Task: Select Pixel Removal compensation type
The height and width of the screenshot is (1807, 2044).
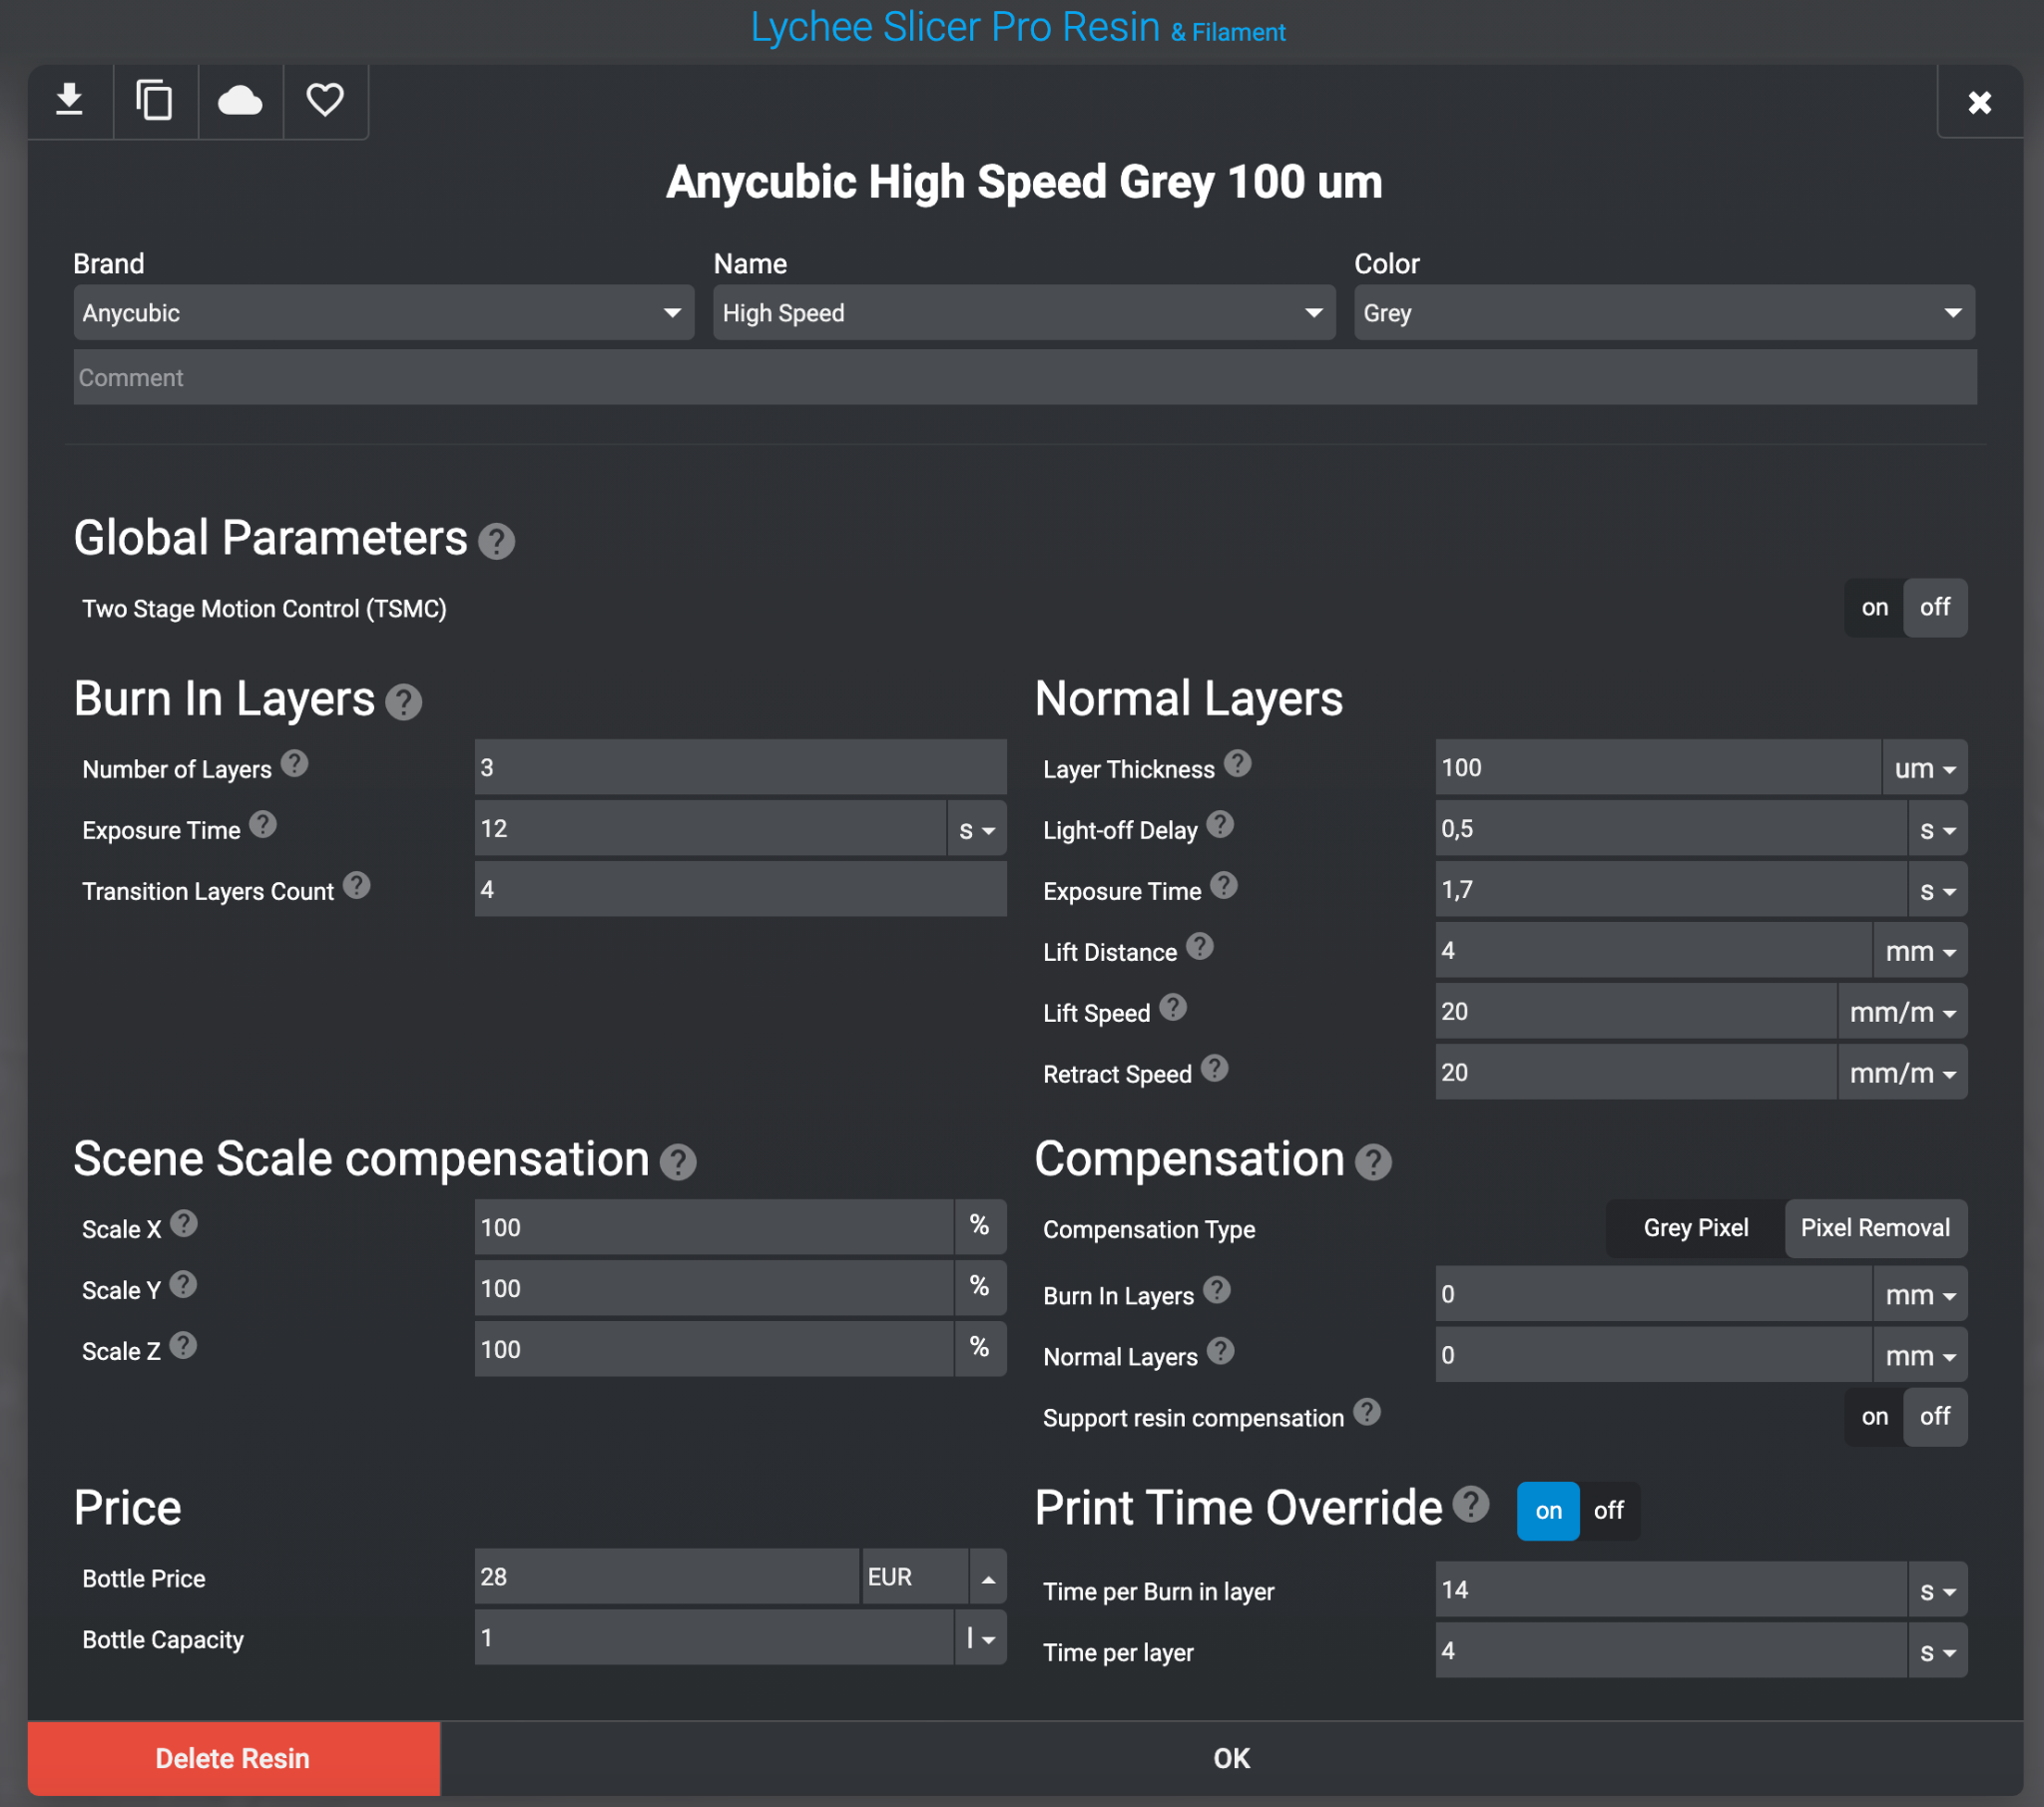Action: tap(1875, 1228)
